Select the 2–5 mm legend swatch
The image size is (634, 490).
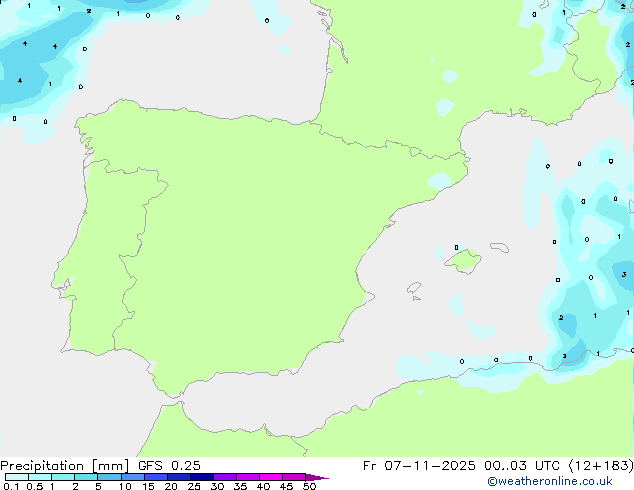click(x=86, y=477)
